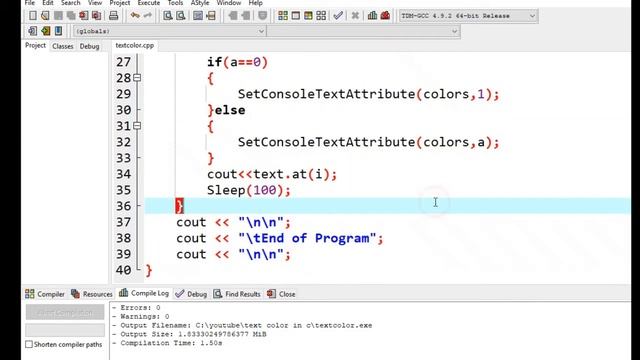This screenshot has height=360, width=640.
Task: Click the Print toolbar icon
Action: click(x=113, y=16)
